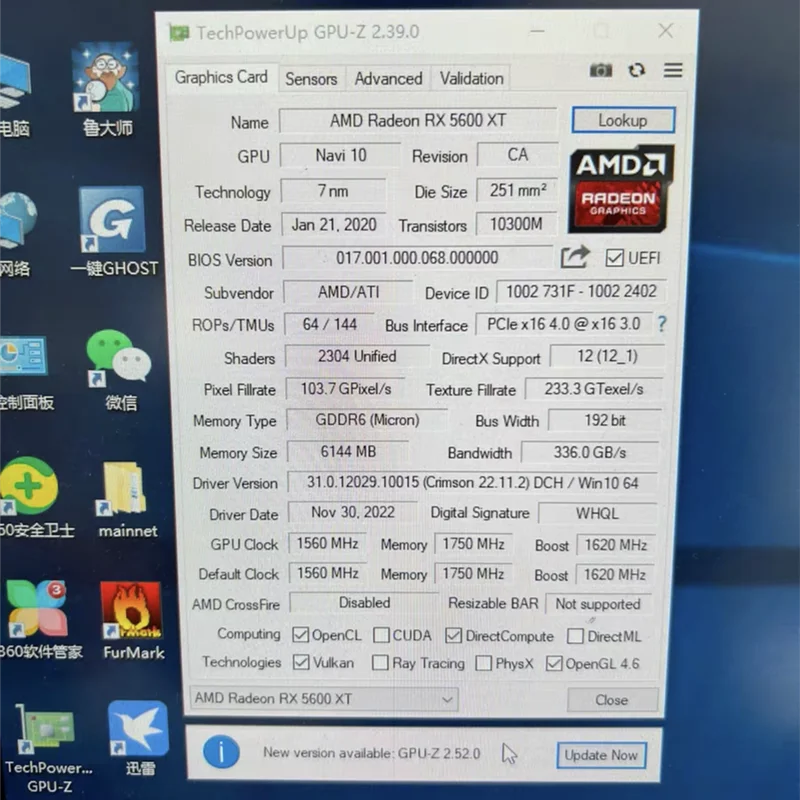Click the Lookup button
The height and width of the screenshot is (800, 800).
point(623,120)
